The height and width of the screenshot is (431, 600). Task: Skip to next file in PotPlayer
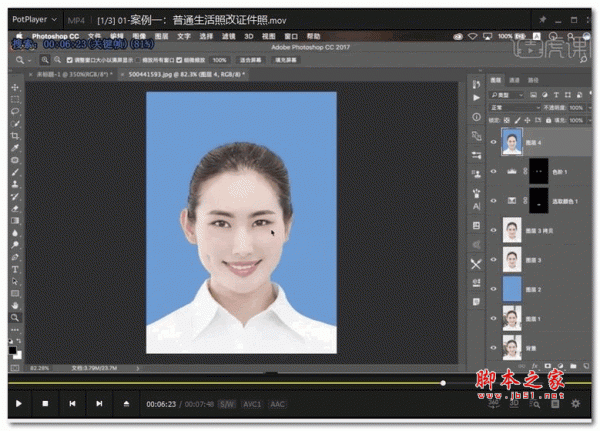tap(99, 403)
